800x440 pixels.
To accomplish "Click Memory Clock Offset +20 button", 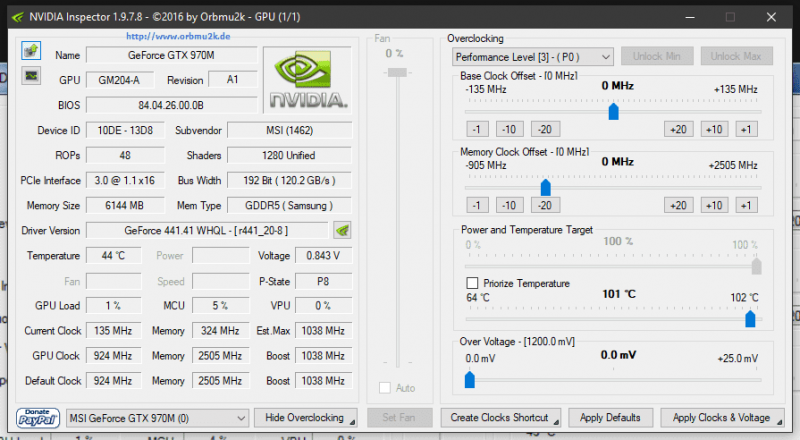I will (x=679, y=206).
